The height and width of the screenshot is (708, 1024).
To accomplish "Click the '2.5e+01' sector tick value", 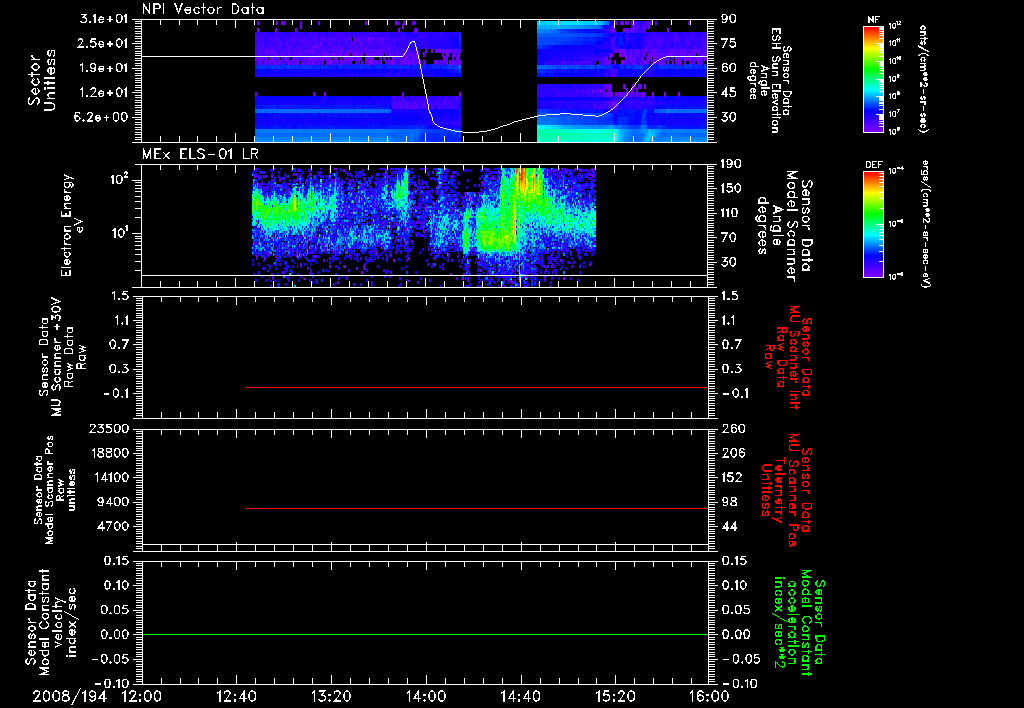I will click(x=104, y=43).
